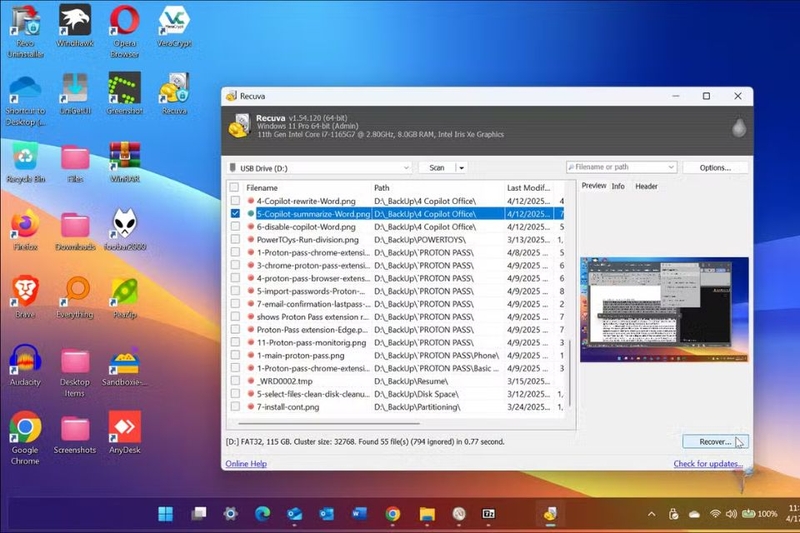
Task: Open UniGetUI desktop icon
Action: coord(76,94)
